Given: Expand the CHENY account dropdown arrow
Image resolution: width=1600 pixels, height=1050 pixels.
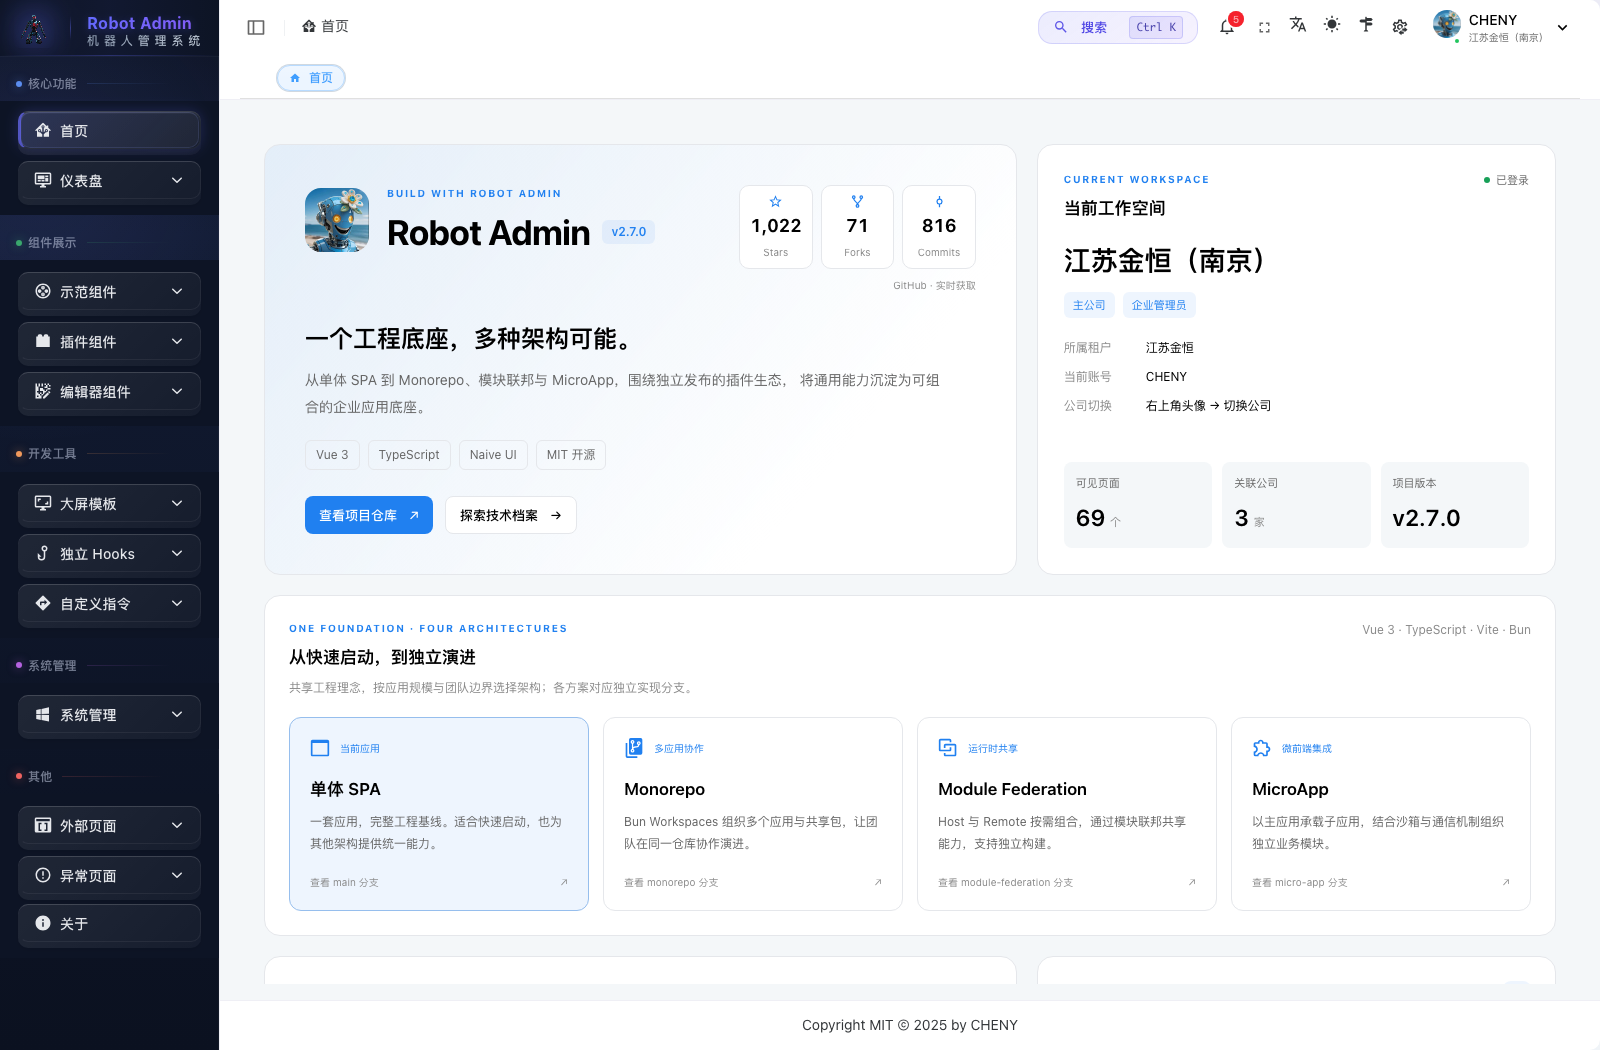Looking at the screenshot, I should click(x=1563, y=28).
